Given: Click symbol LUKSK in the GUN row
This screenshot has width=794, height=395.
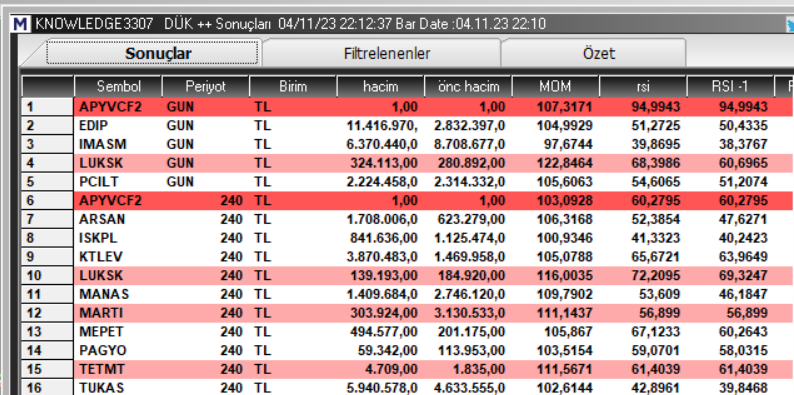Looking at the screenshot, I should (101, 163).
